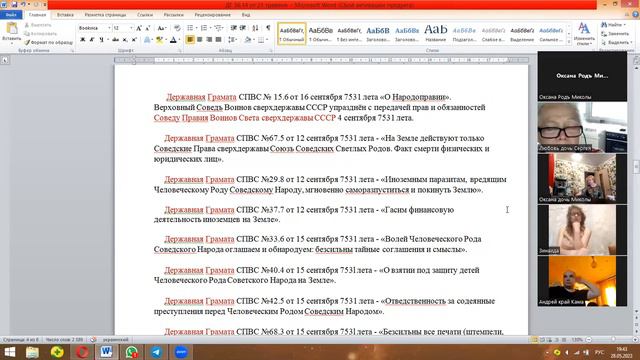Toggle ruler view button

coord(636,60)
